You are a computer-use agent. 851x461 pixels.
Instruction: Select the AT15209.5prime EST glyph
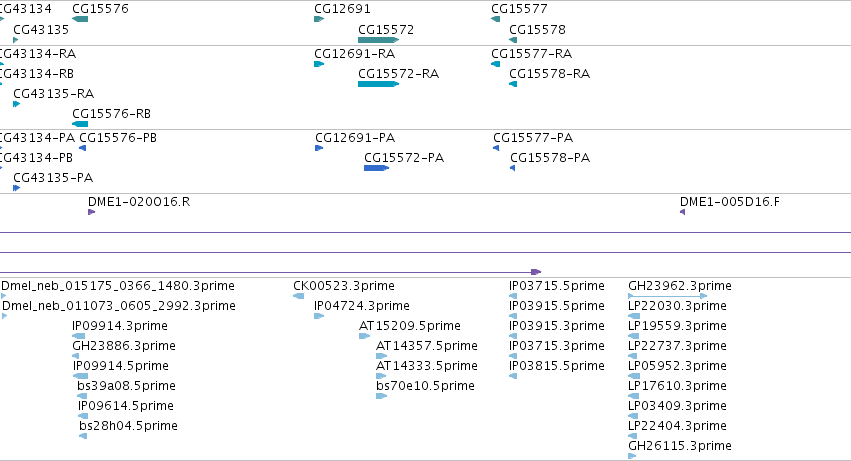pyautogui.click(x=364, y=336)
